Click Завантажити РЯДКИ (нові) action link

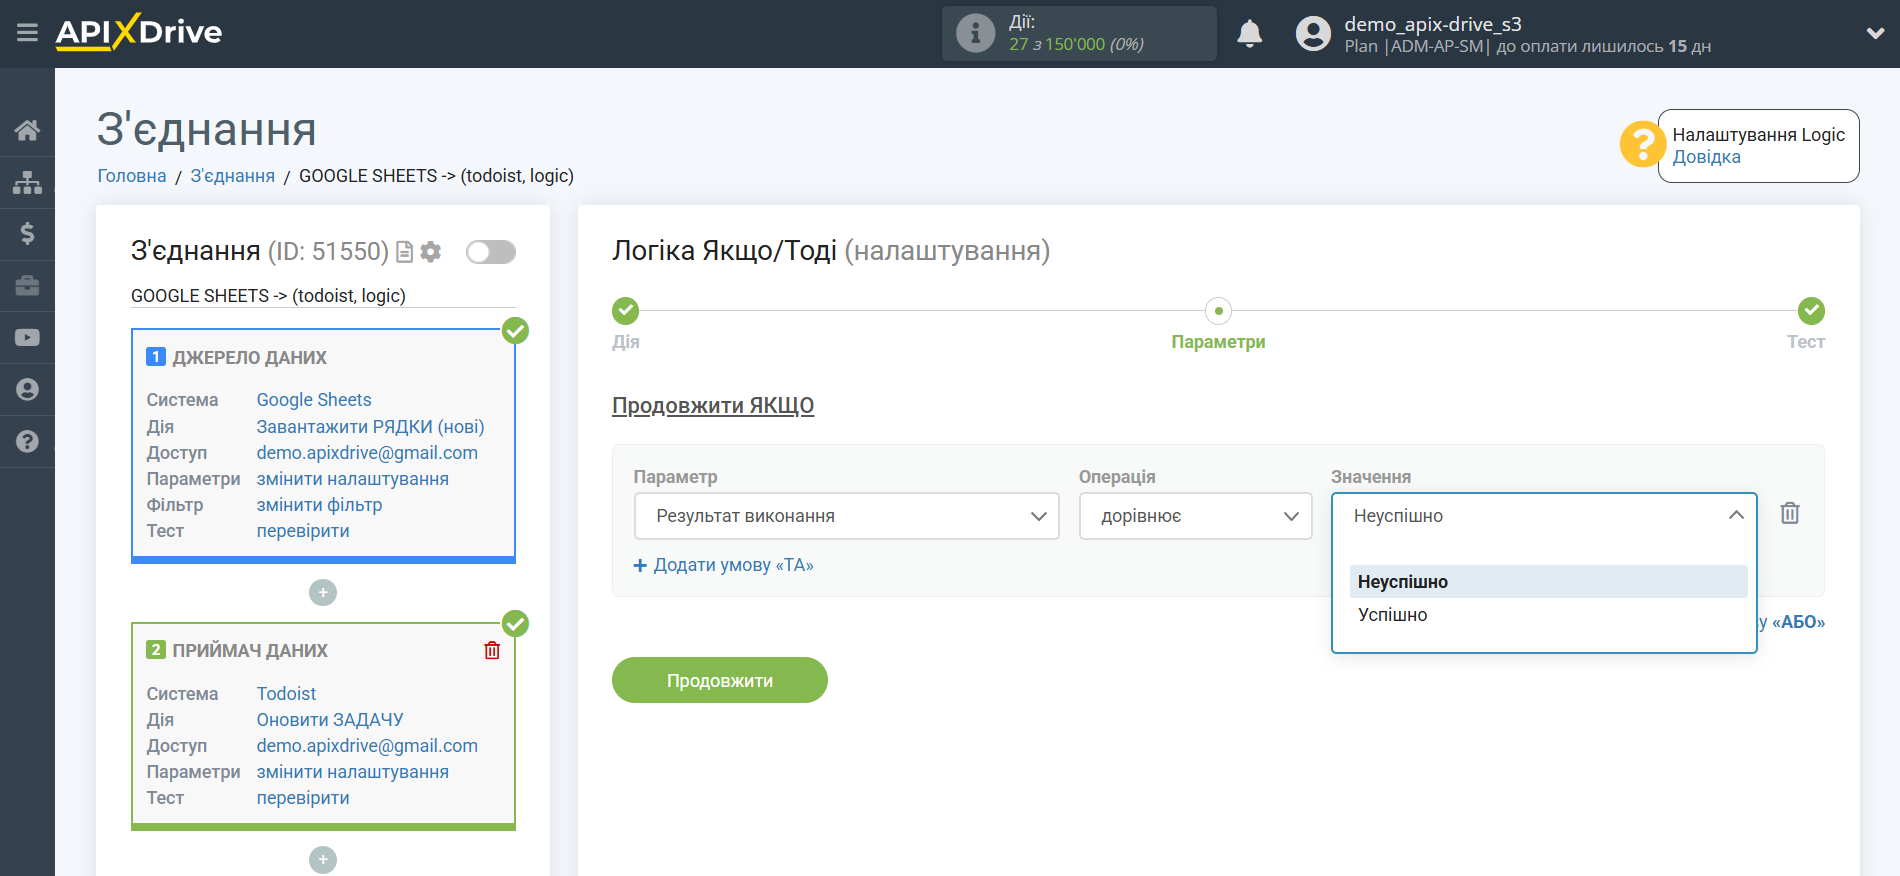coord(370,427)
